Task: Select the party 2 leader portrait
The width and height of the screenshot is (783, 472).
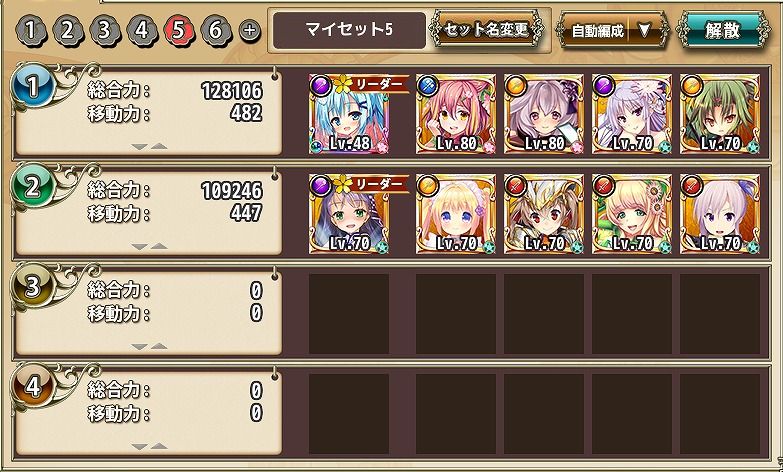Action: (x=349, y=214)
